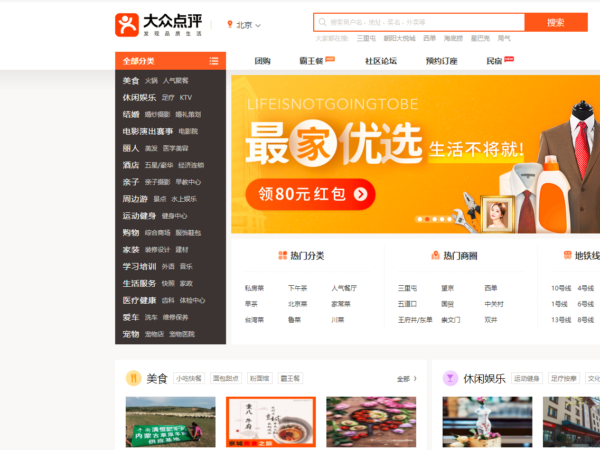Click the 美食 fork-and-knife section icon
The image size is (600, 450).
click(134, 378)
